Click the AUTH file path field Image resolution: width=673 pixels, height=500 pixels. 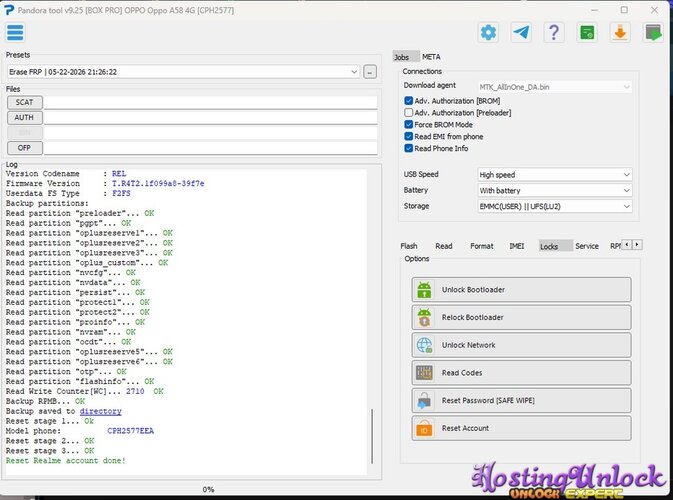click(210, 118)
